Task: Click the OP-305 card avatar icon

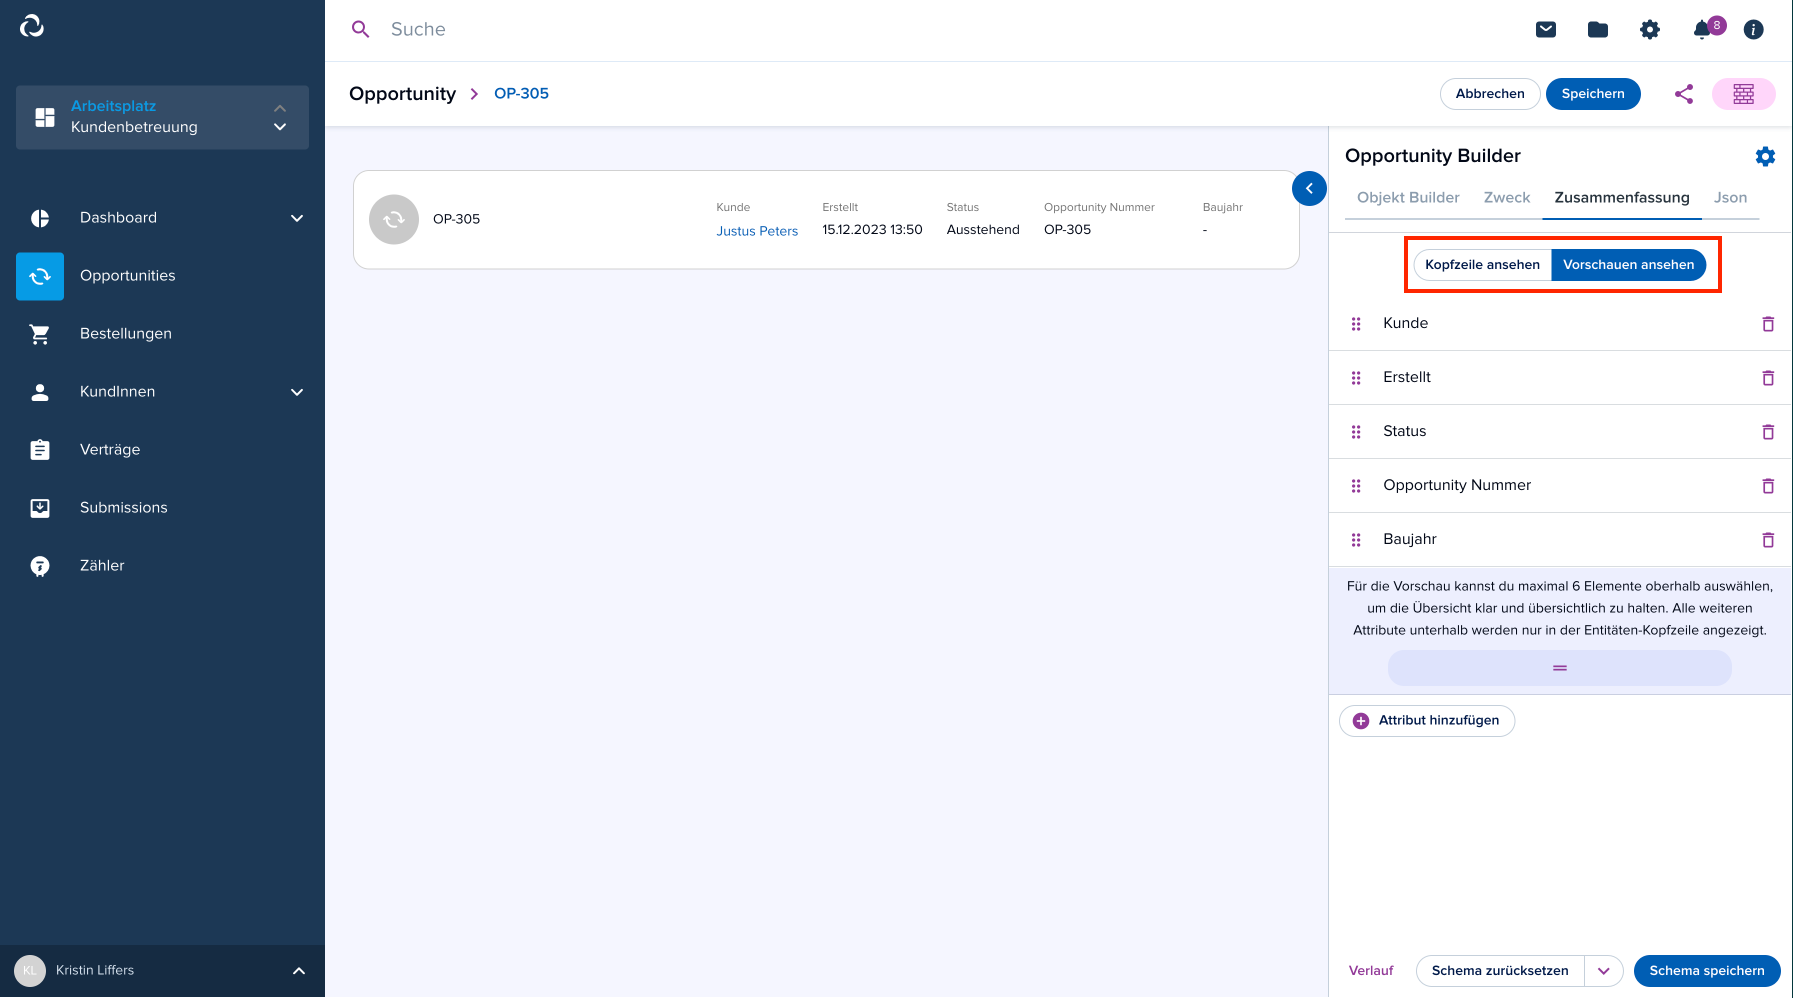Action: click(x=394, y=219)
